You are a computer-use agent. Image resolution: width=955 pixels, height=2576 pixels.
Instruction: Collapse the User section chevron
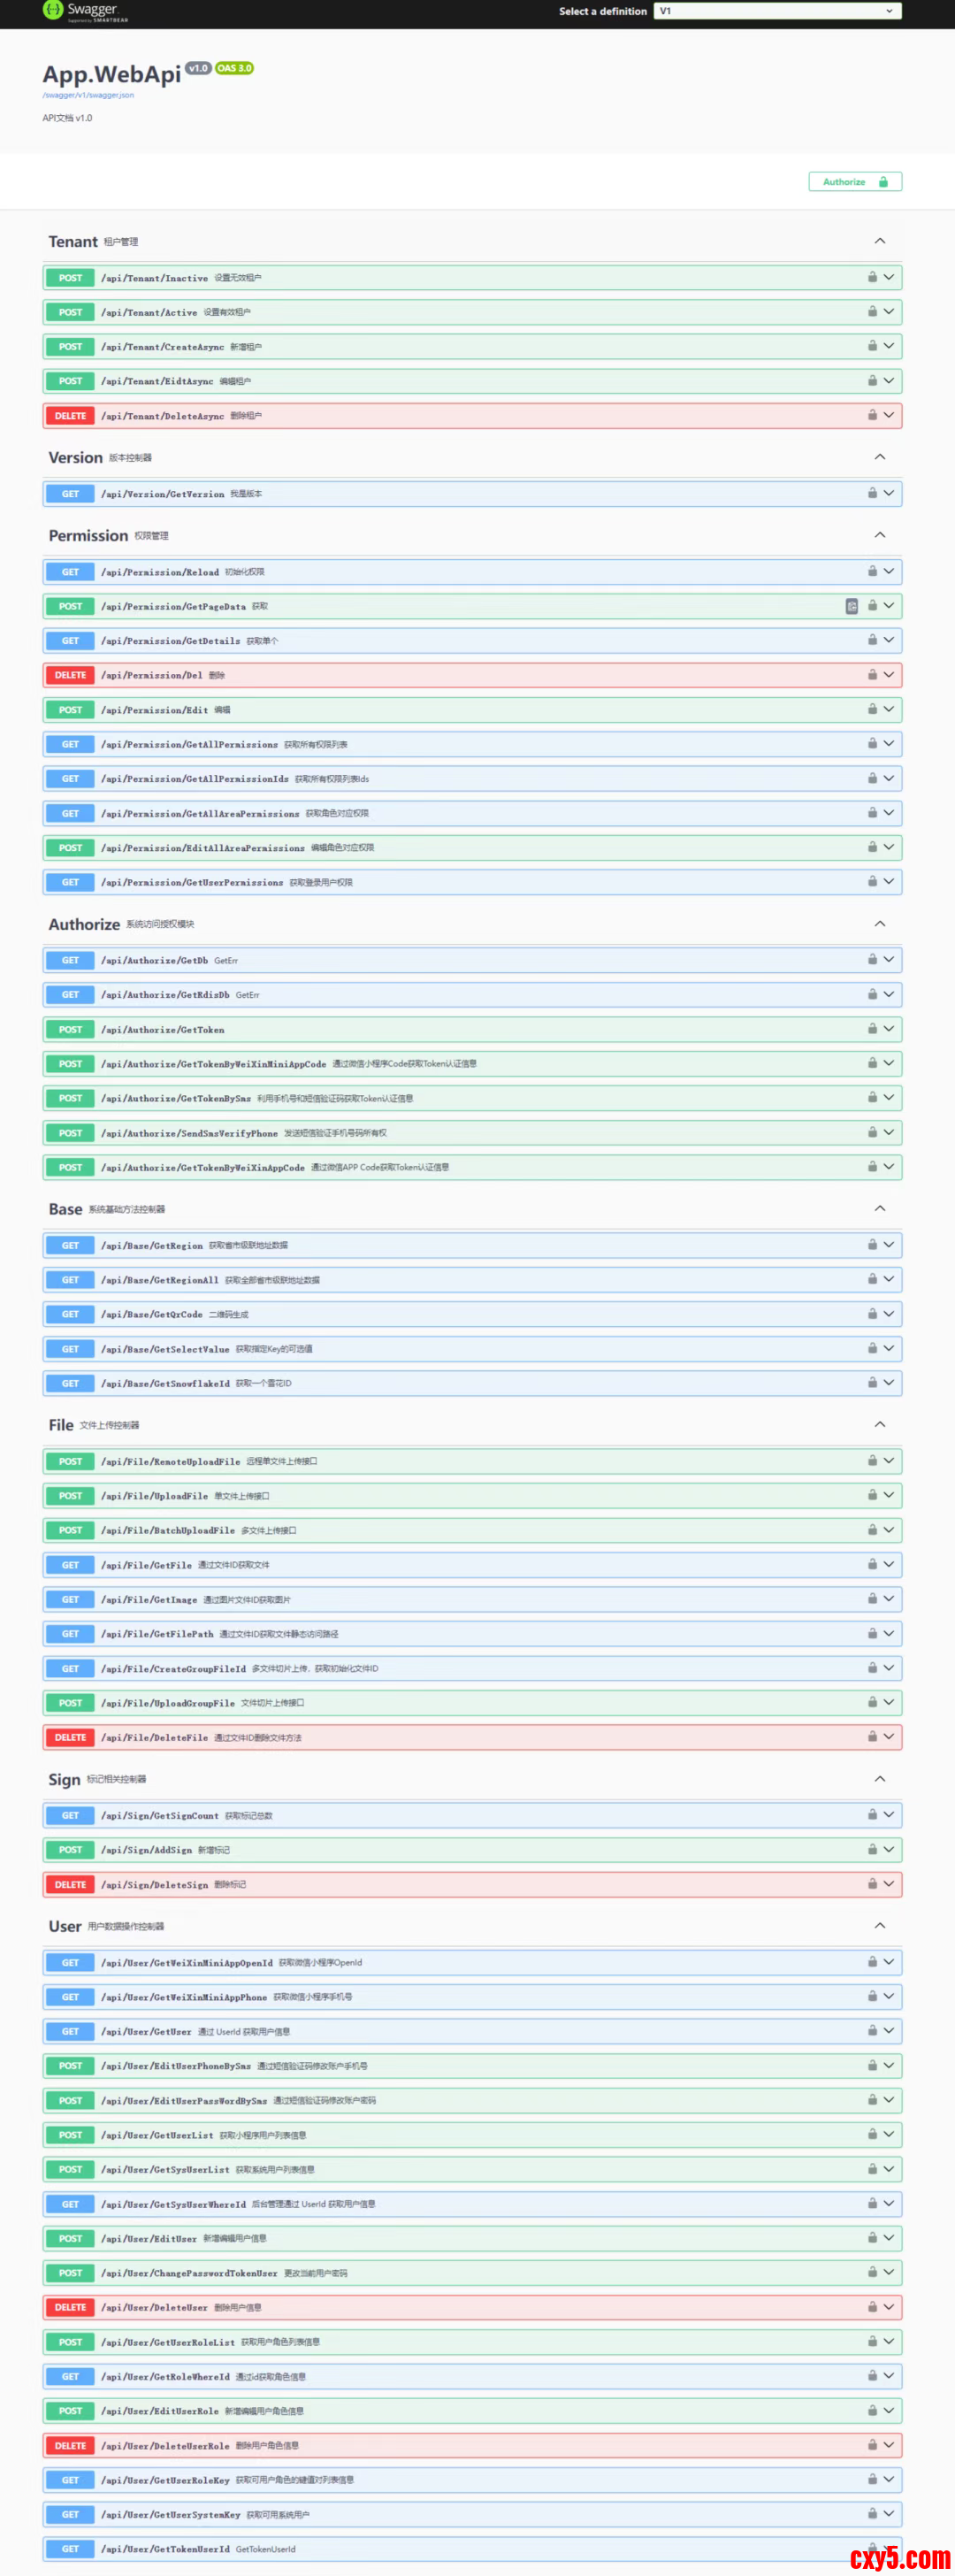880,1926
